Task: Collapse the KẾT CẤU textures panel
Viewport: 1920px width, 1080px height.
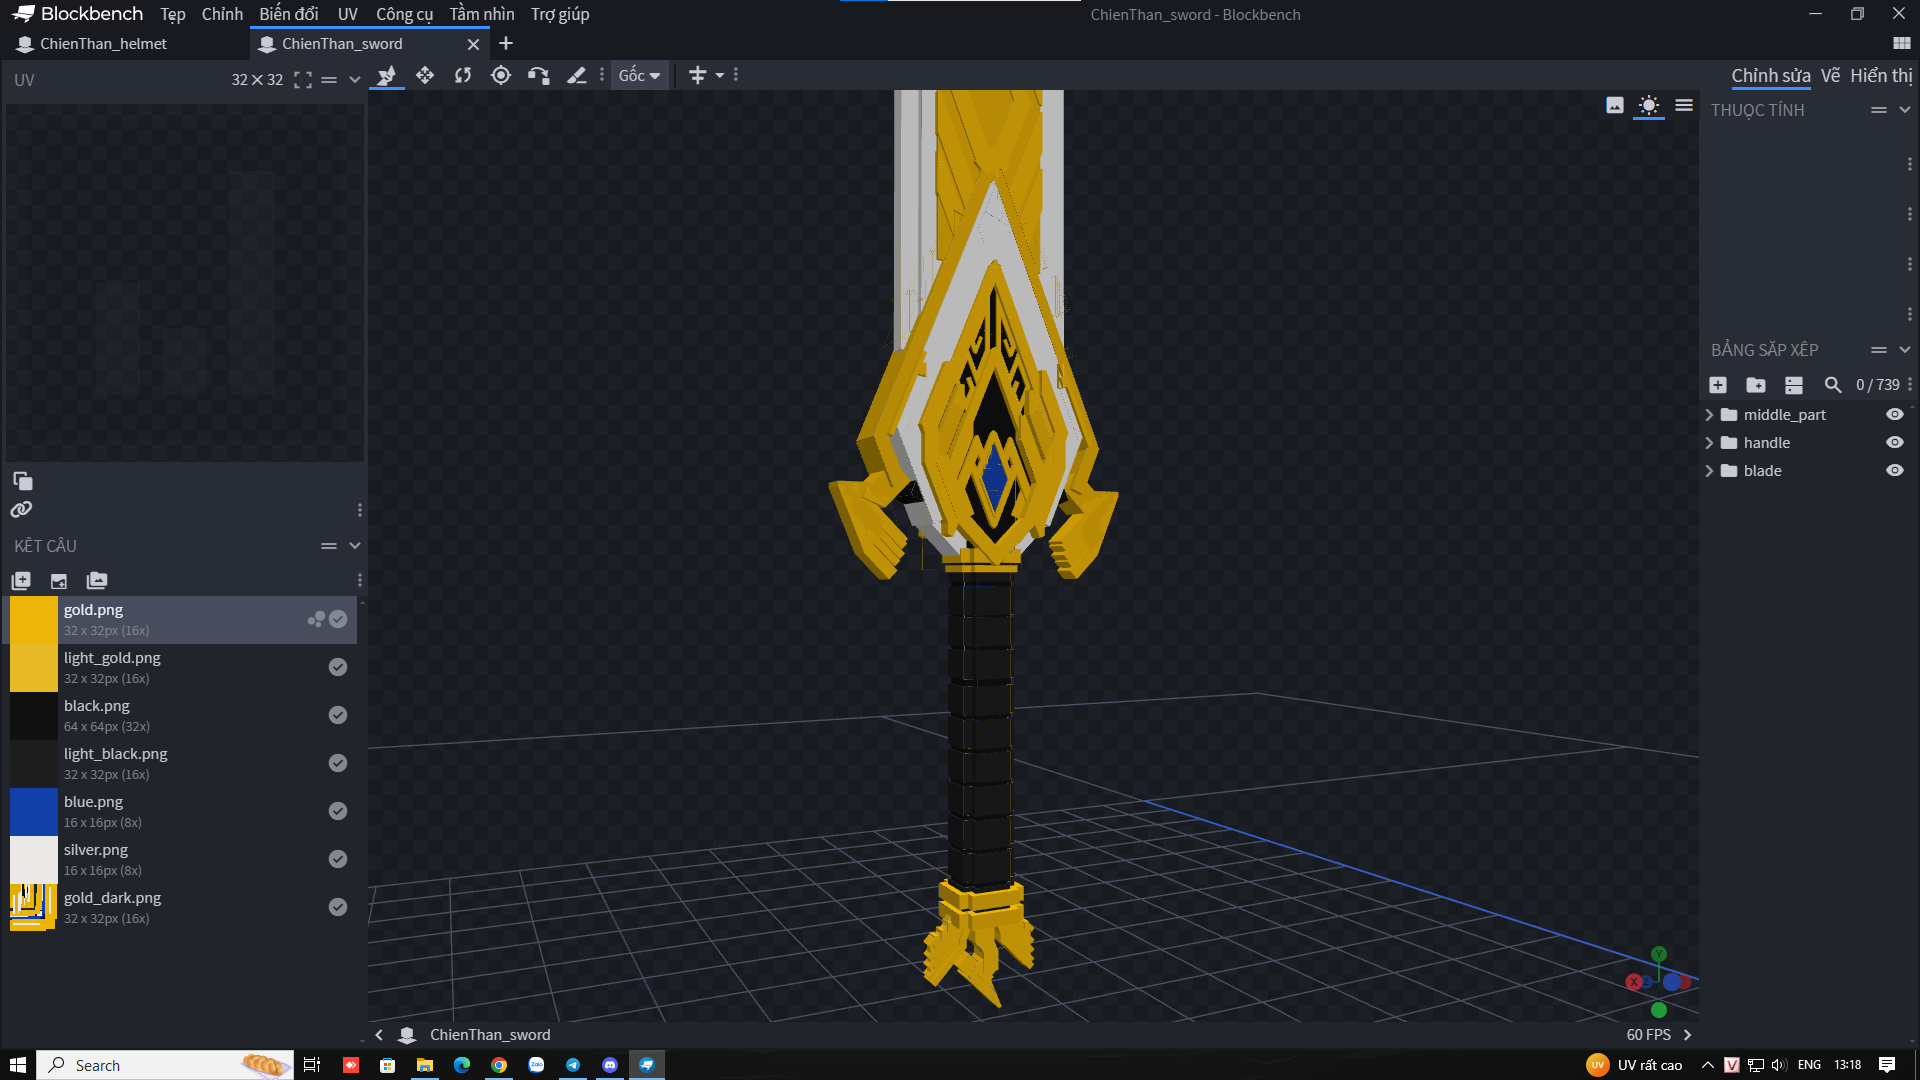Action: pyautogui.click(x=354, y=546)
